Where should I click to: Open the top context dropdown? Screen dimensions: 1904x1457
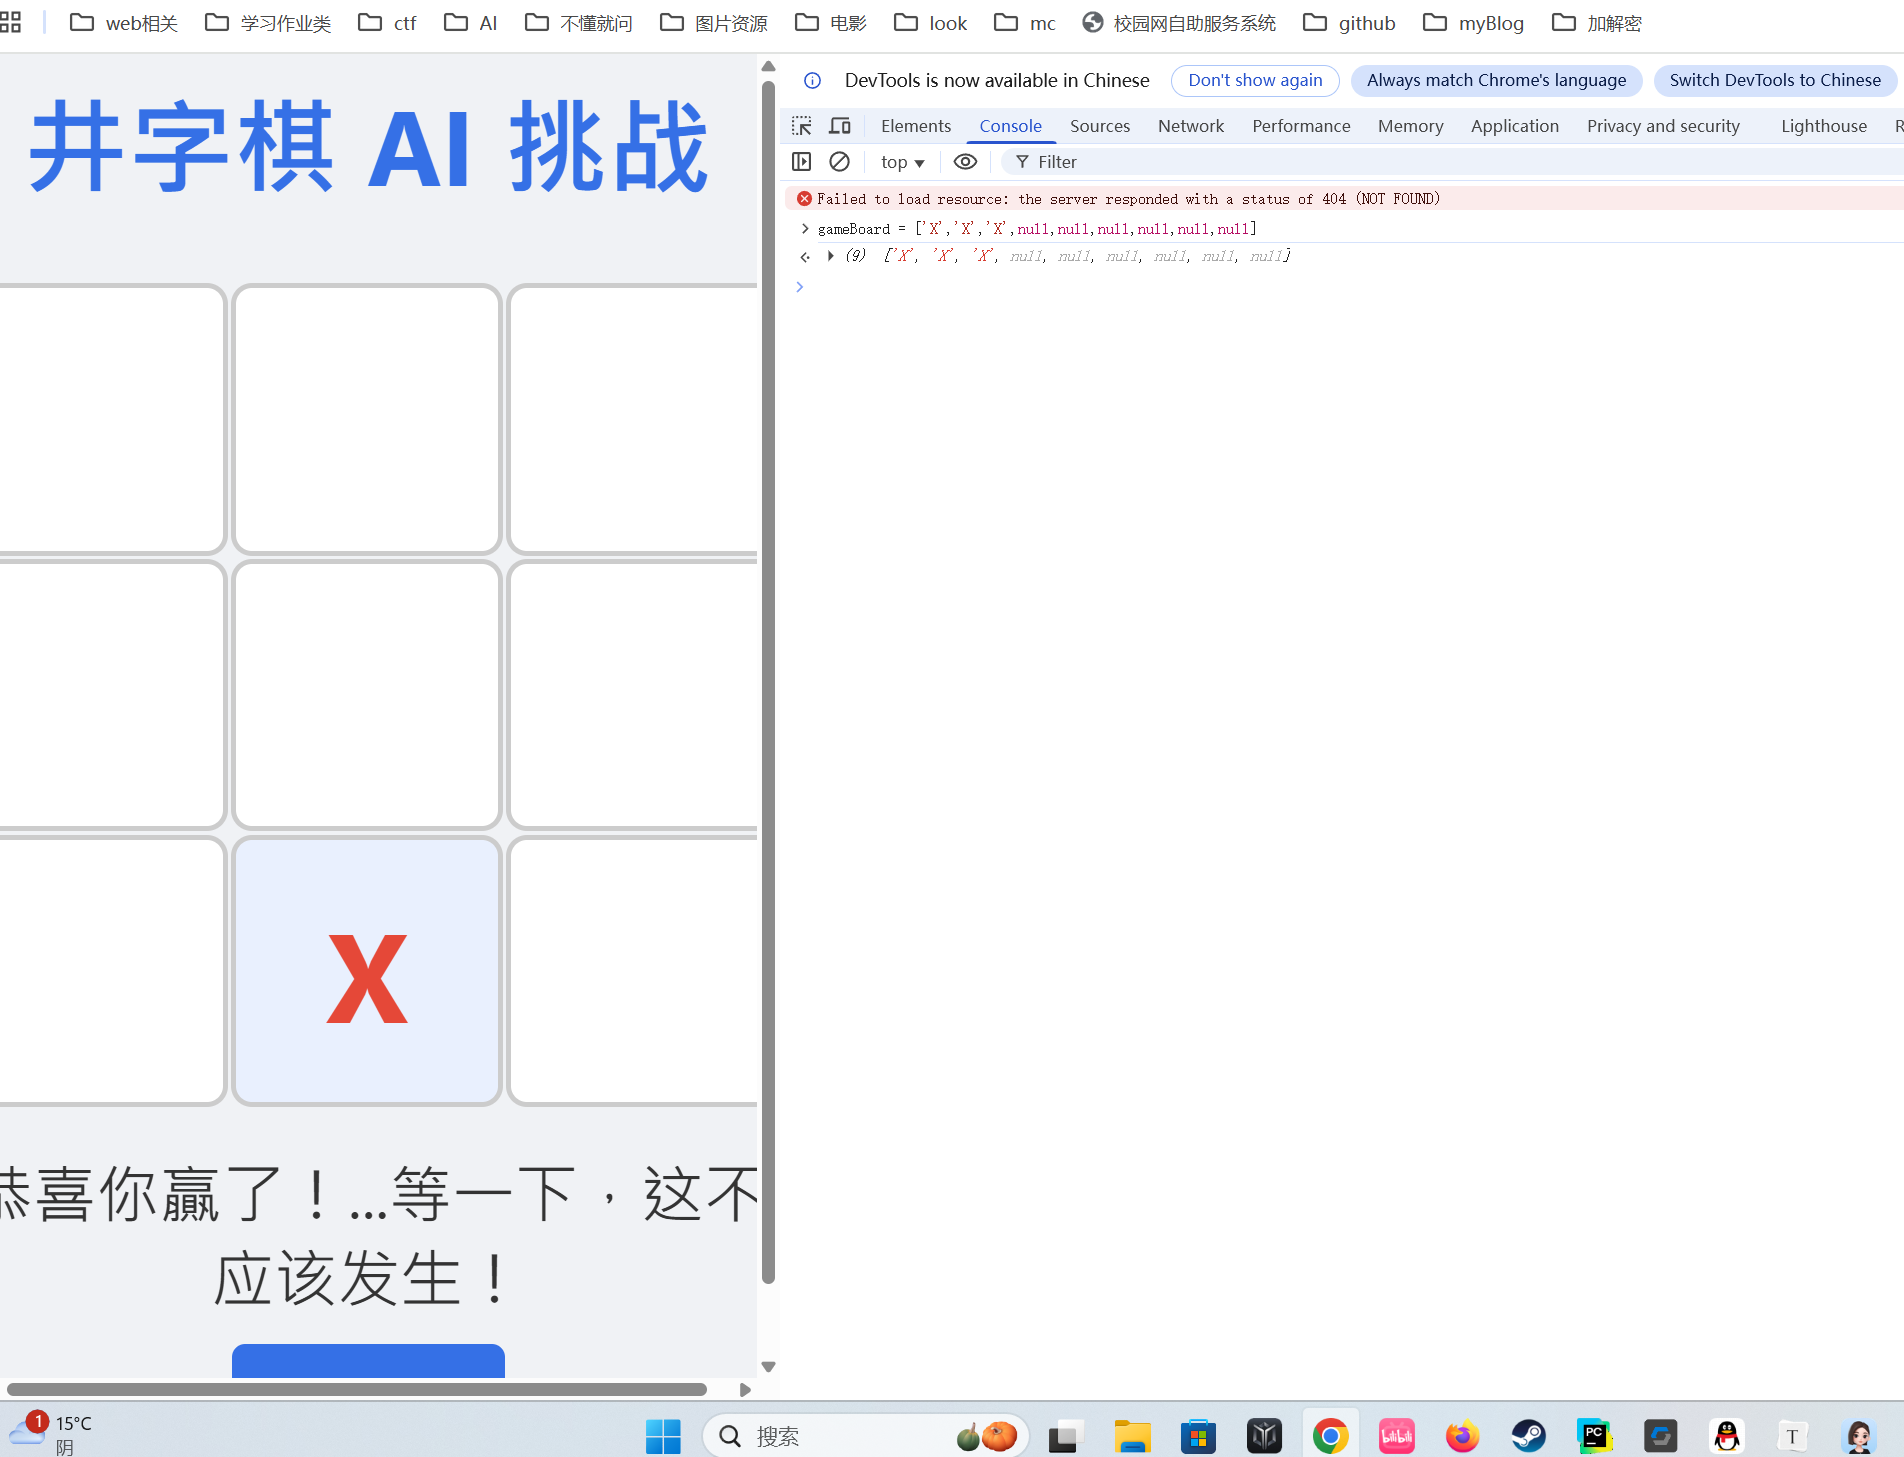pyautogui.click(x=902, y=162)
